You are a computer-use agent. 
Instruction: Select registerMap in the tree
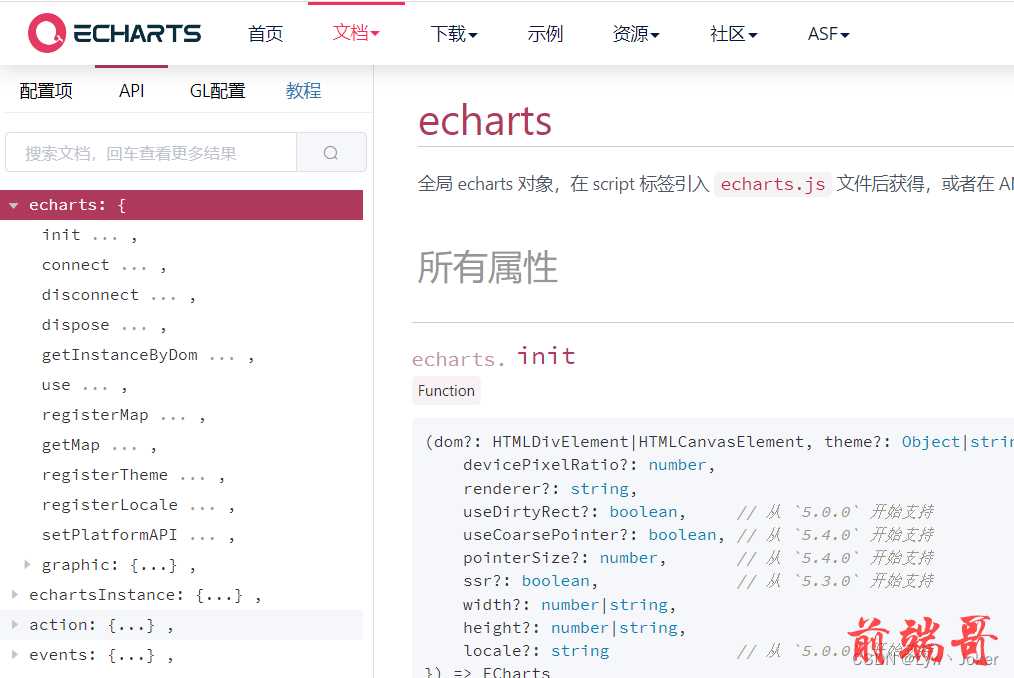(95, 415)
